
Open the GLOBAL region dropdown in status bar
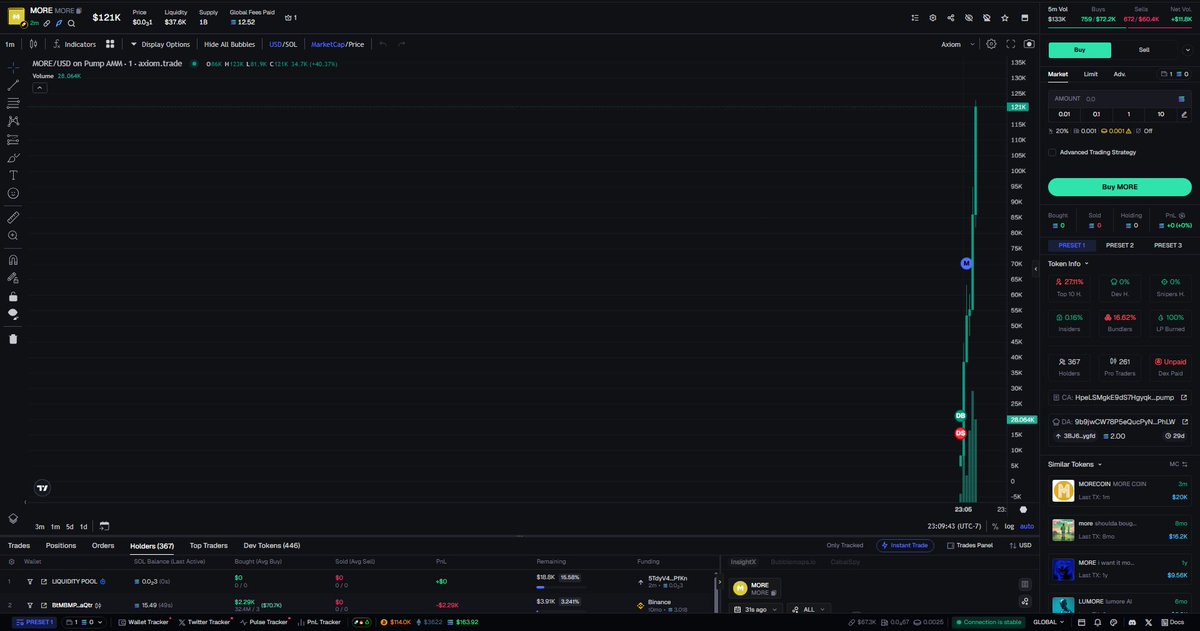point(1046,621)
